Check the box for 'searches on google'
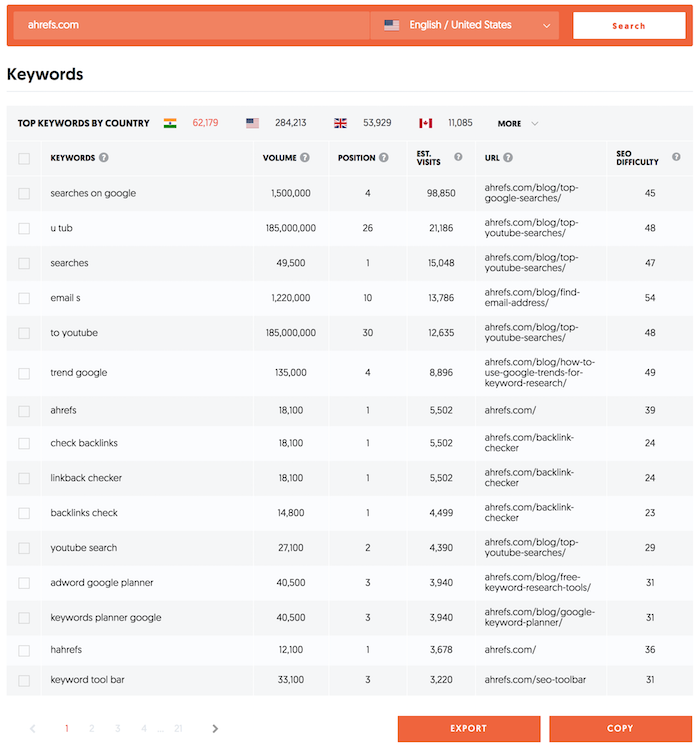700x750 pixels. pyautogui.click(x=24, y=193)
